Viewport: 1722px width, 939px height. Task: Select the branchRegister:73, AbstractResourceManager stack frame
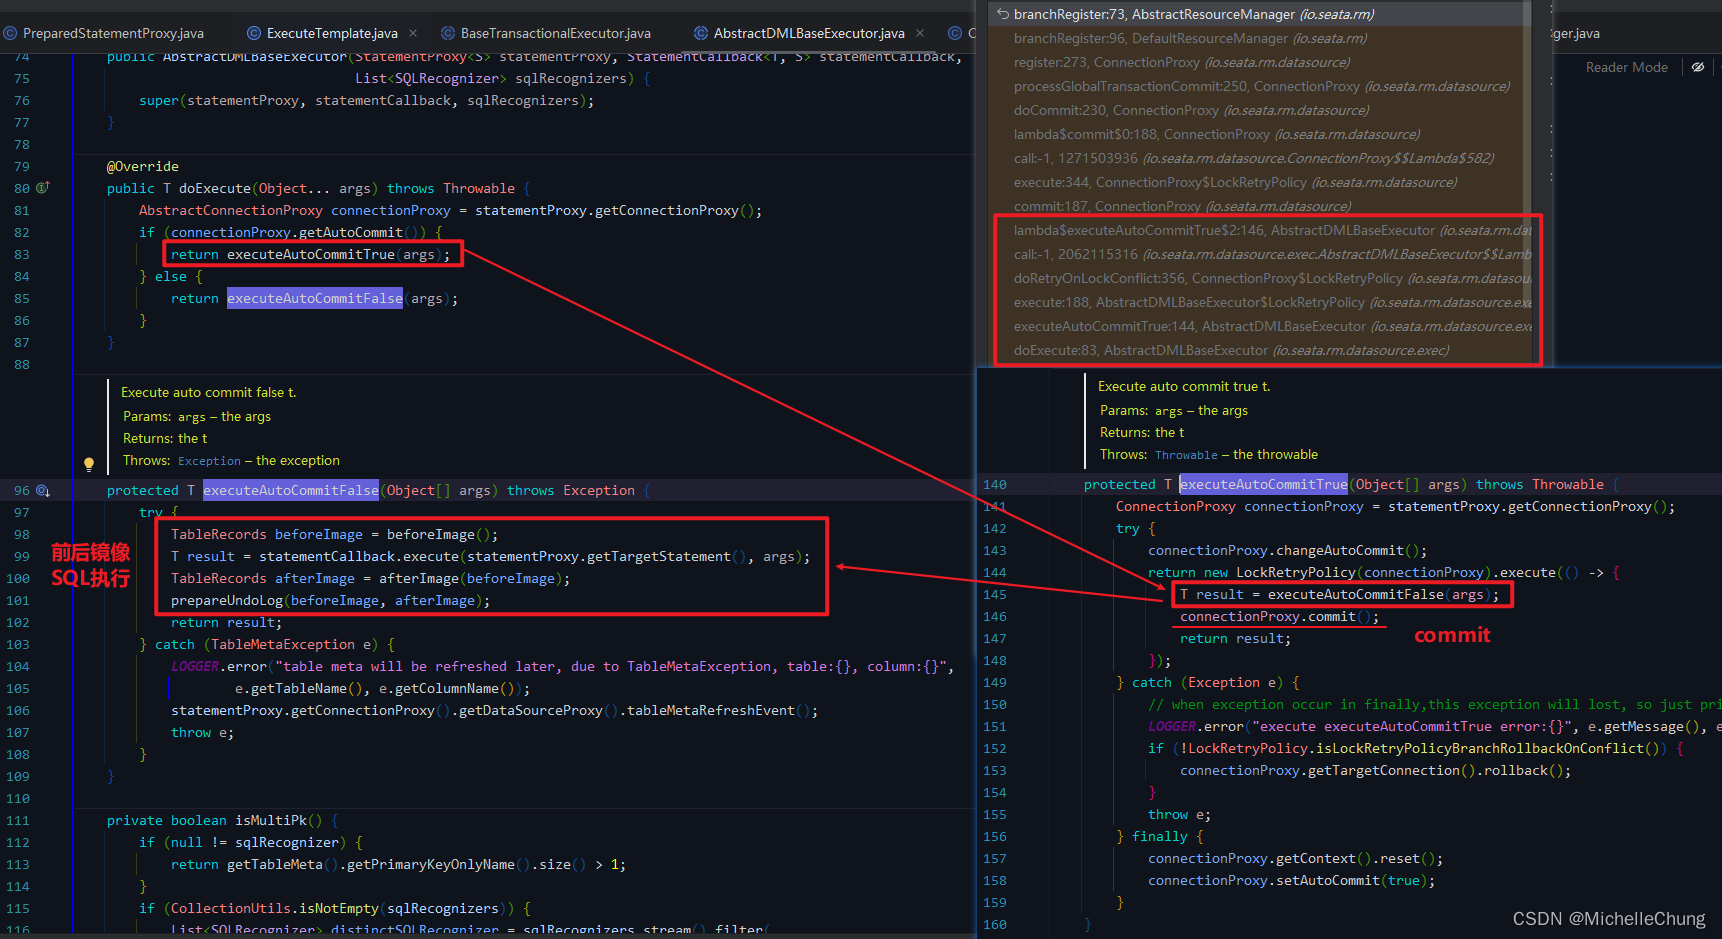click(x=1260, y=14)
